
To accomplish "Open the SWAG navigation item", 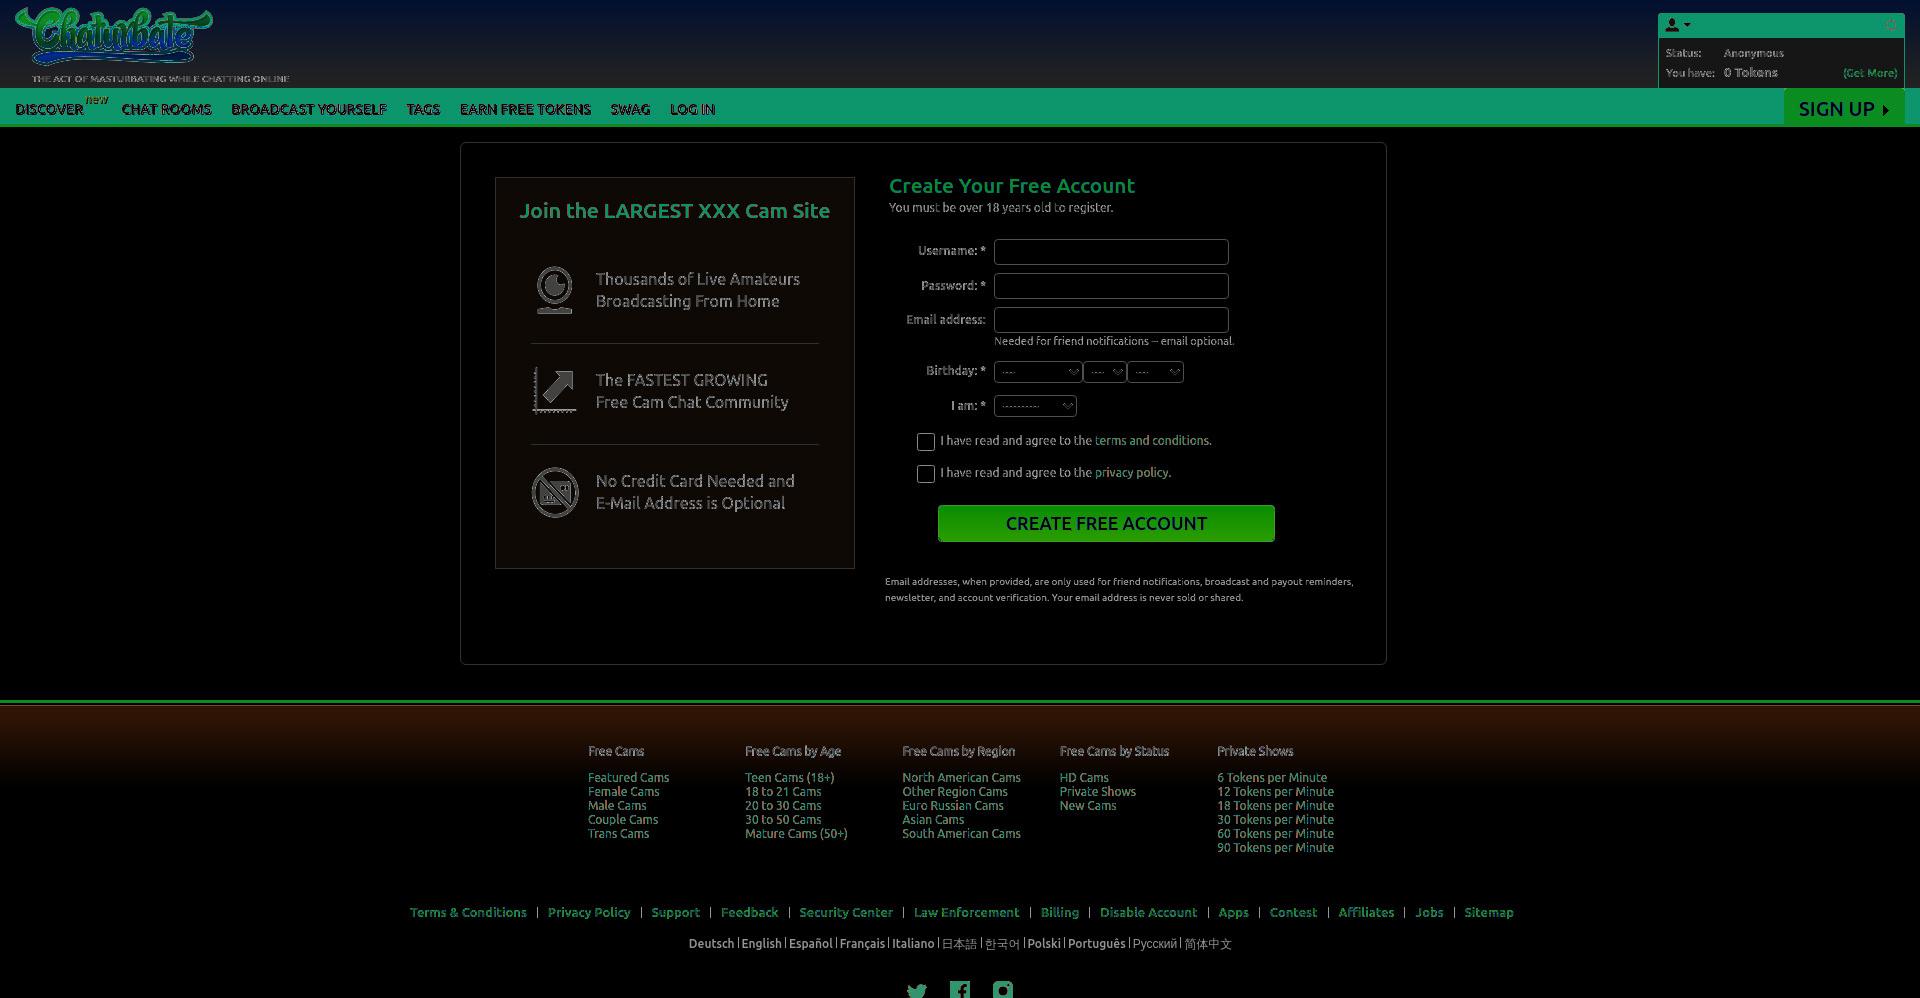I will point(630,109).
